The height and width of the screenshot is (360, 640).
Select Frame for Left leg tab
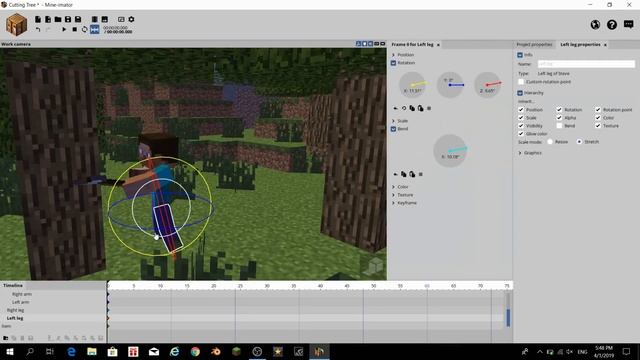click(x=412, y=44)
